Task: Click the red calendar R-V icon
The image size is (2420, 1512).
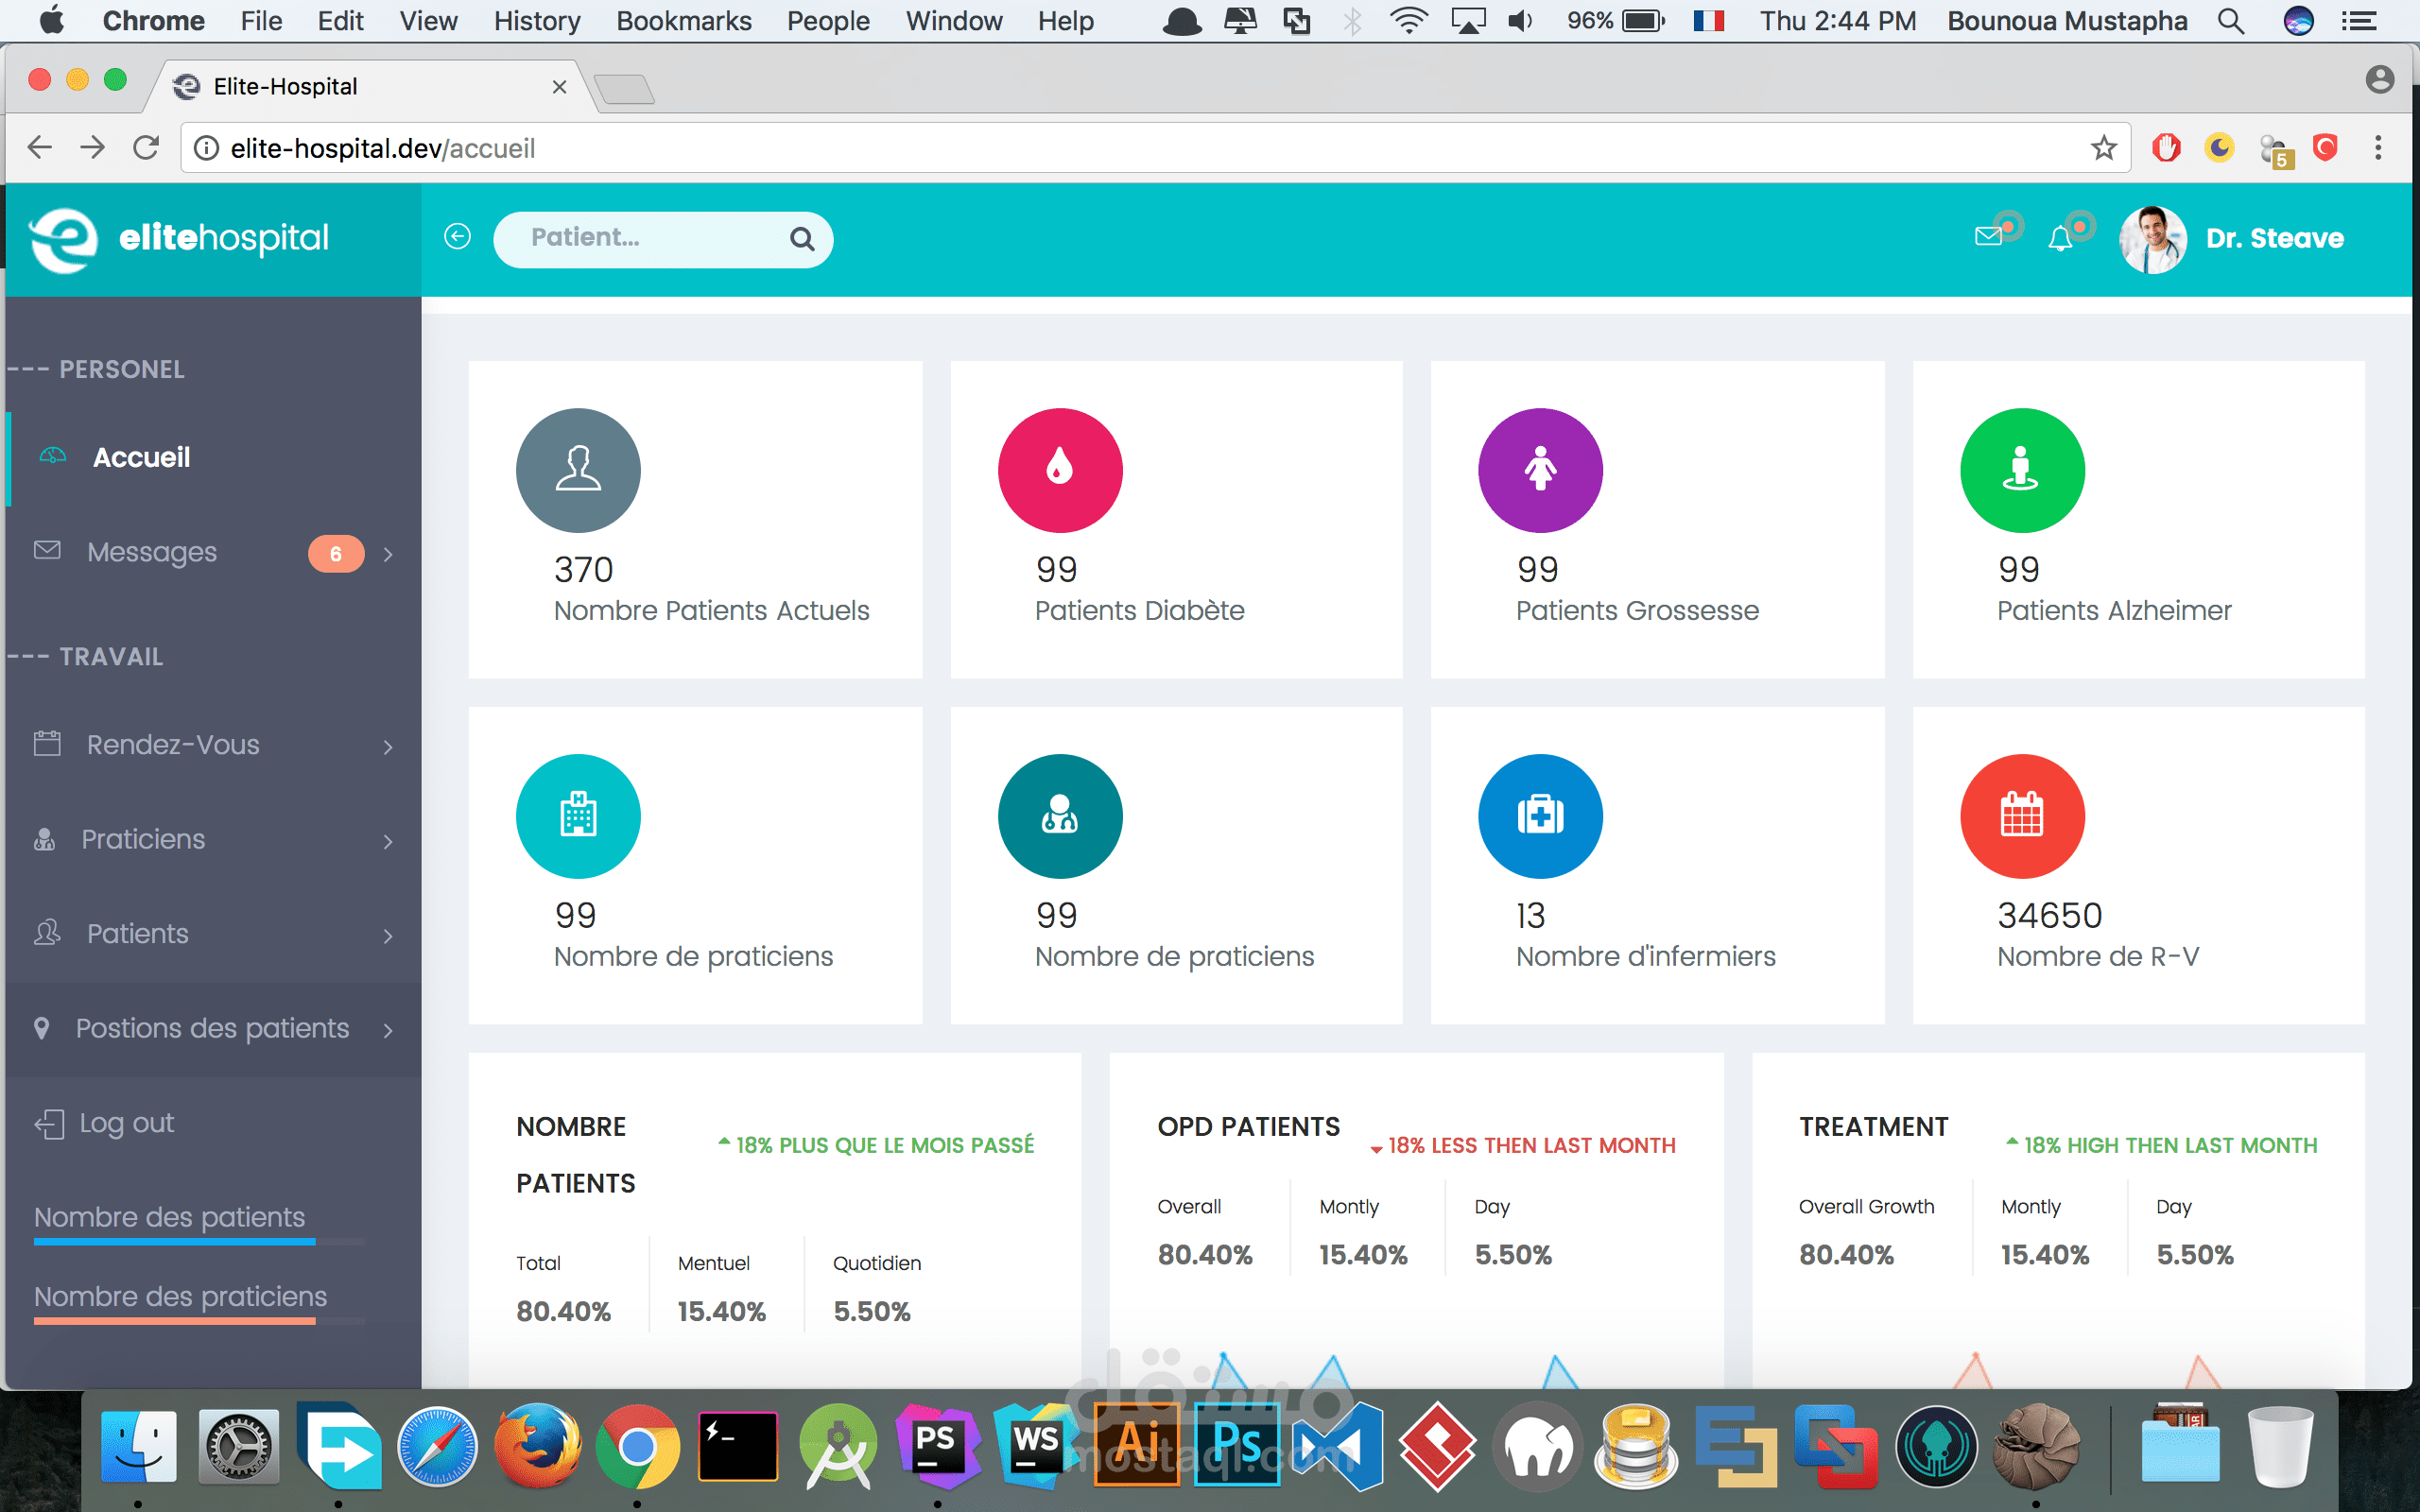Action: tap(2021, 816)
